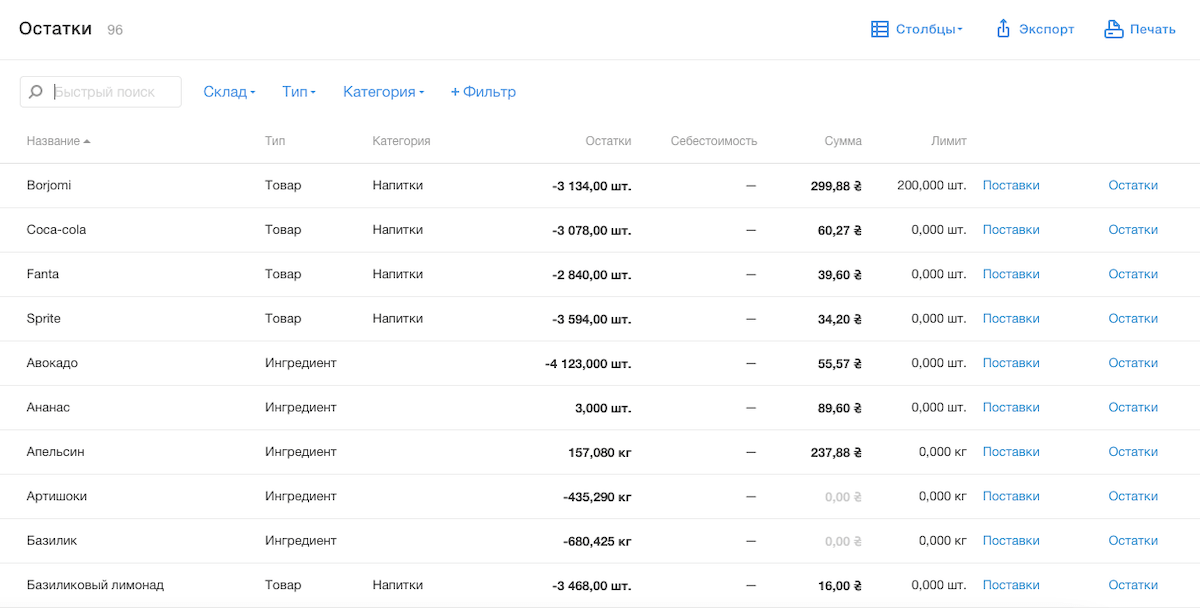Screen dimensions: 1200x608
Task: Open Остатки link for Coca-cola
Action: (x=1133, y=230)
